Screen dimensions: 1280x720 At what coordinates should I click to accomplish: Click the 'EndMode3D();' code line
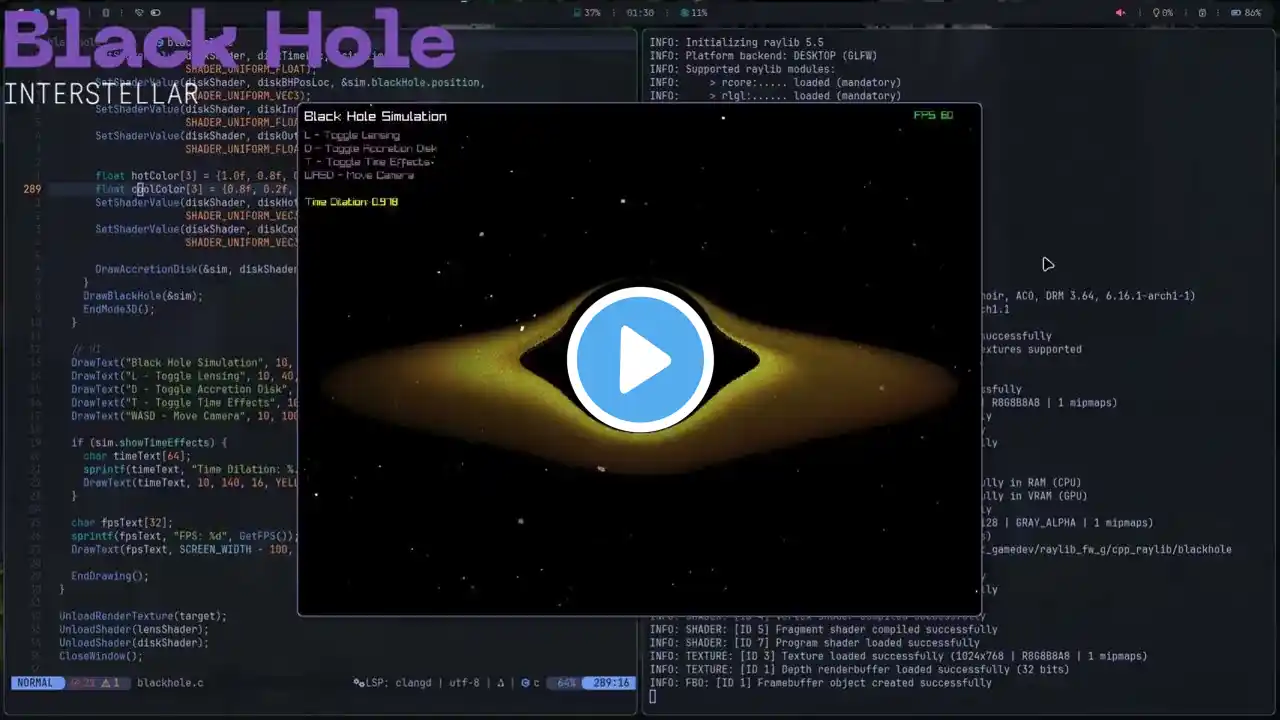119,309
